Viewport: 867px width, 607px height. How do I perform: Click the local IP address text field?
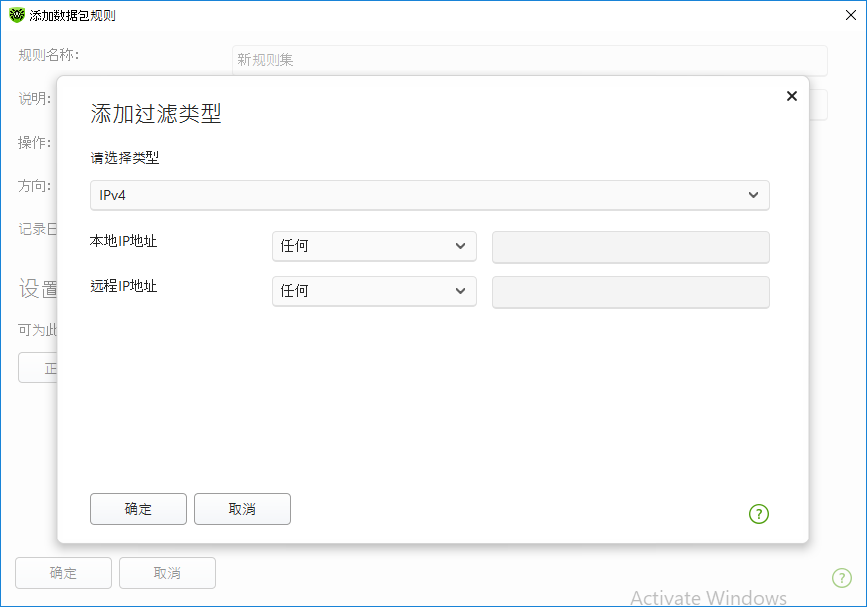pyautogui.click(x=630, y=246)
